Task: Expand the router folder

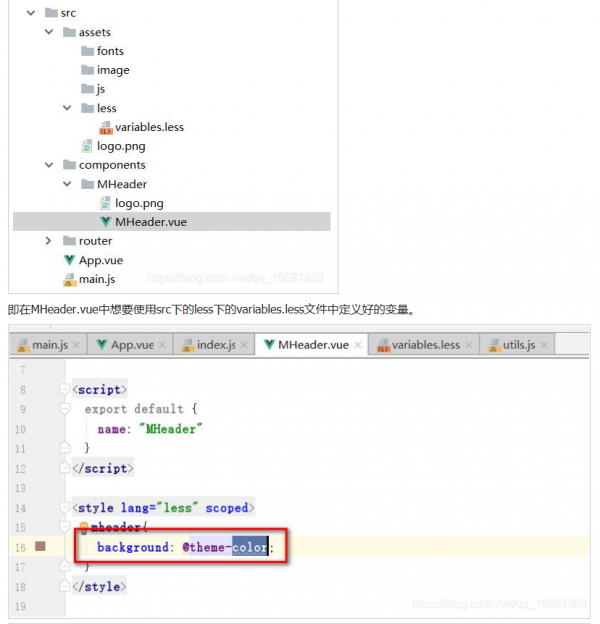Action: point(48,241)
